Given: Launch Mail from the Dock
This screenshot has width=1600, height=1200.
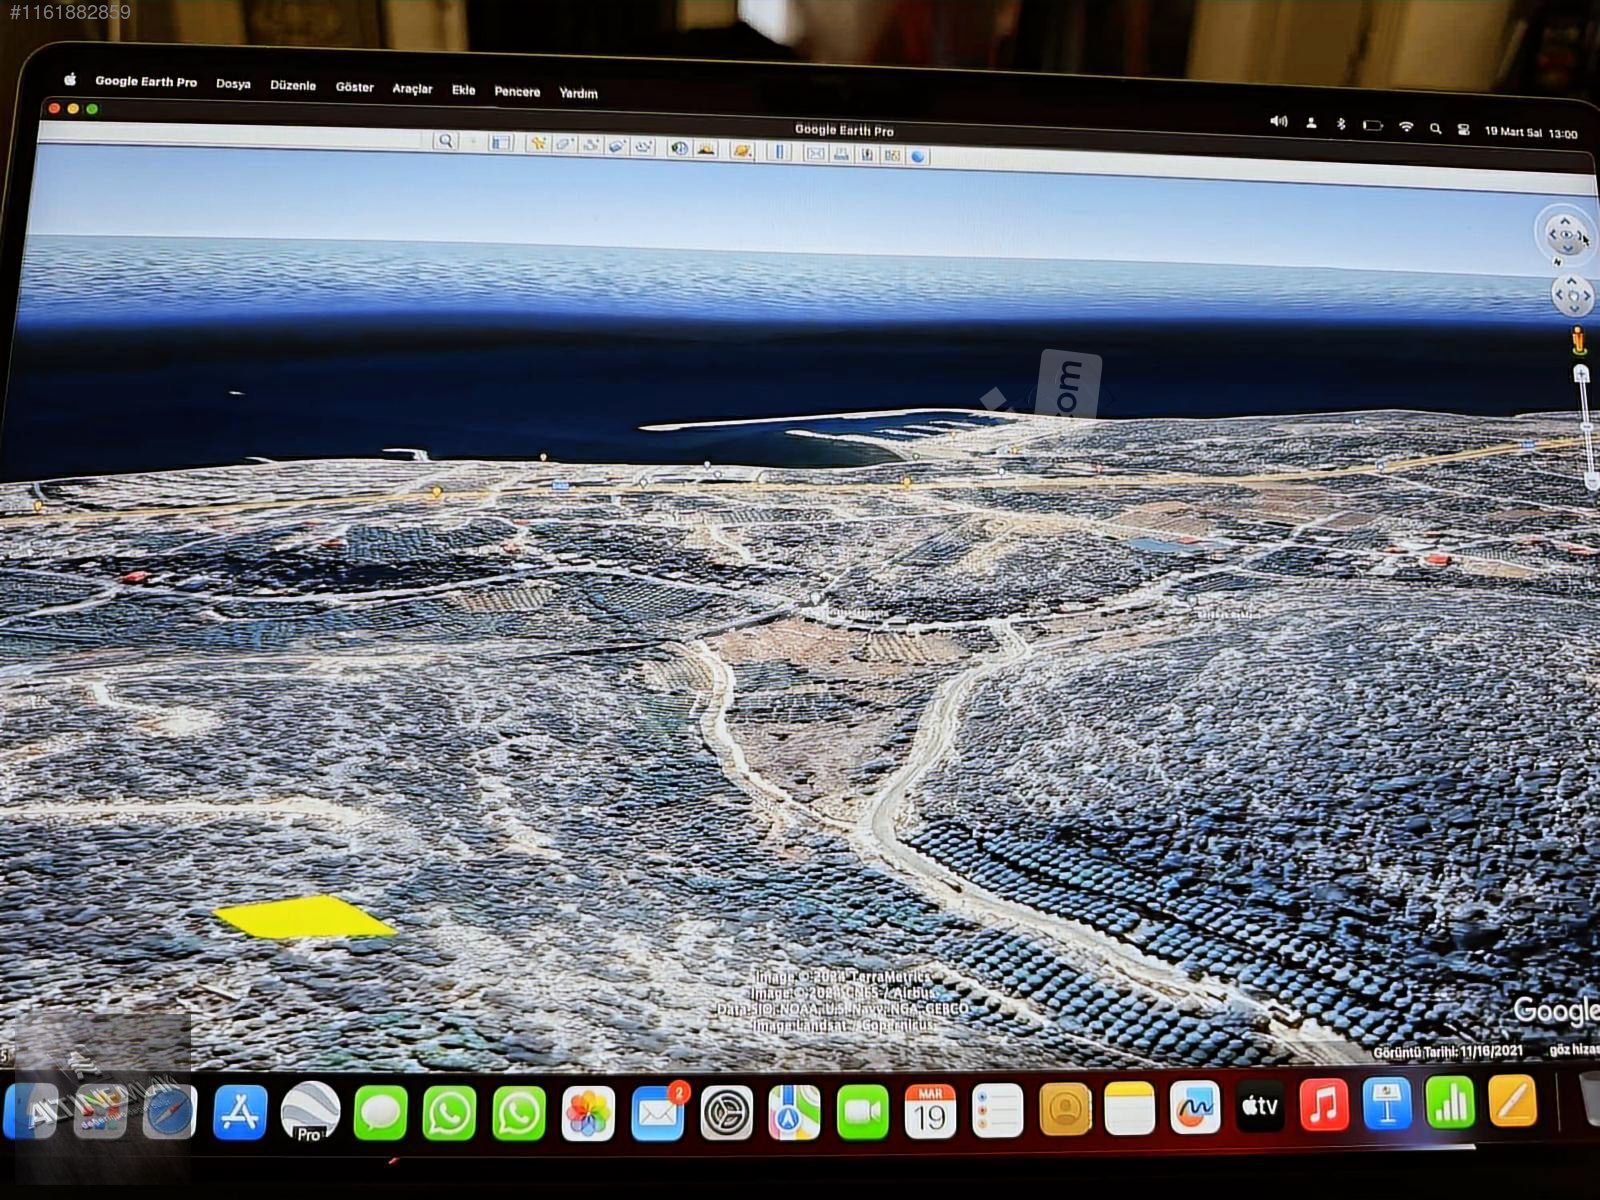Looking at the screenshot, I should (x=657, y=1114).
